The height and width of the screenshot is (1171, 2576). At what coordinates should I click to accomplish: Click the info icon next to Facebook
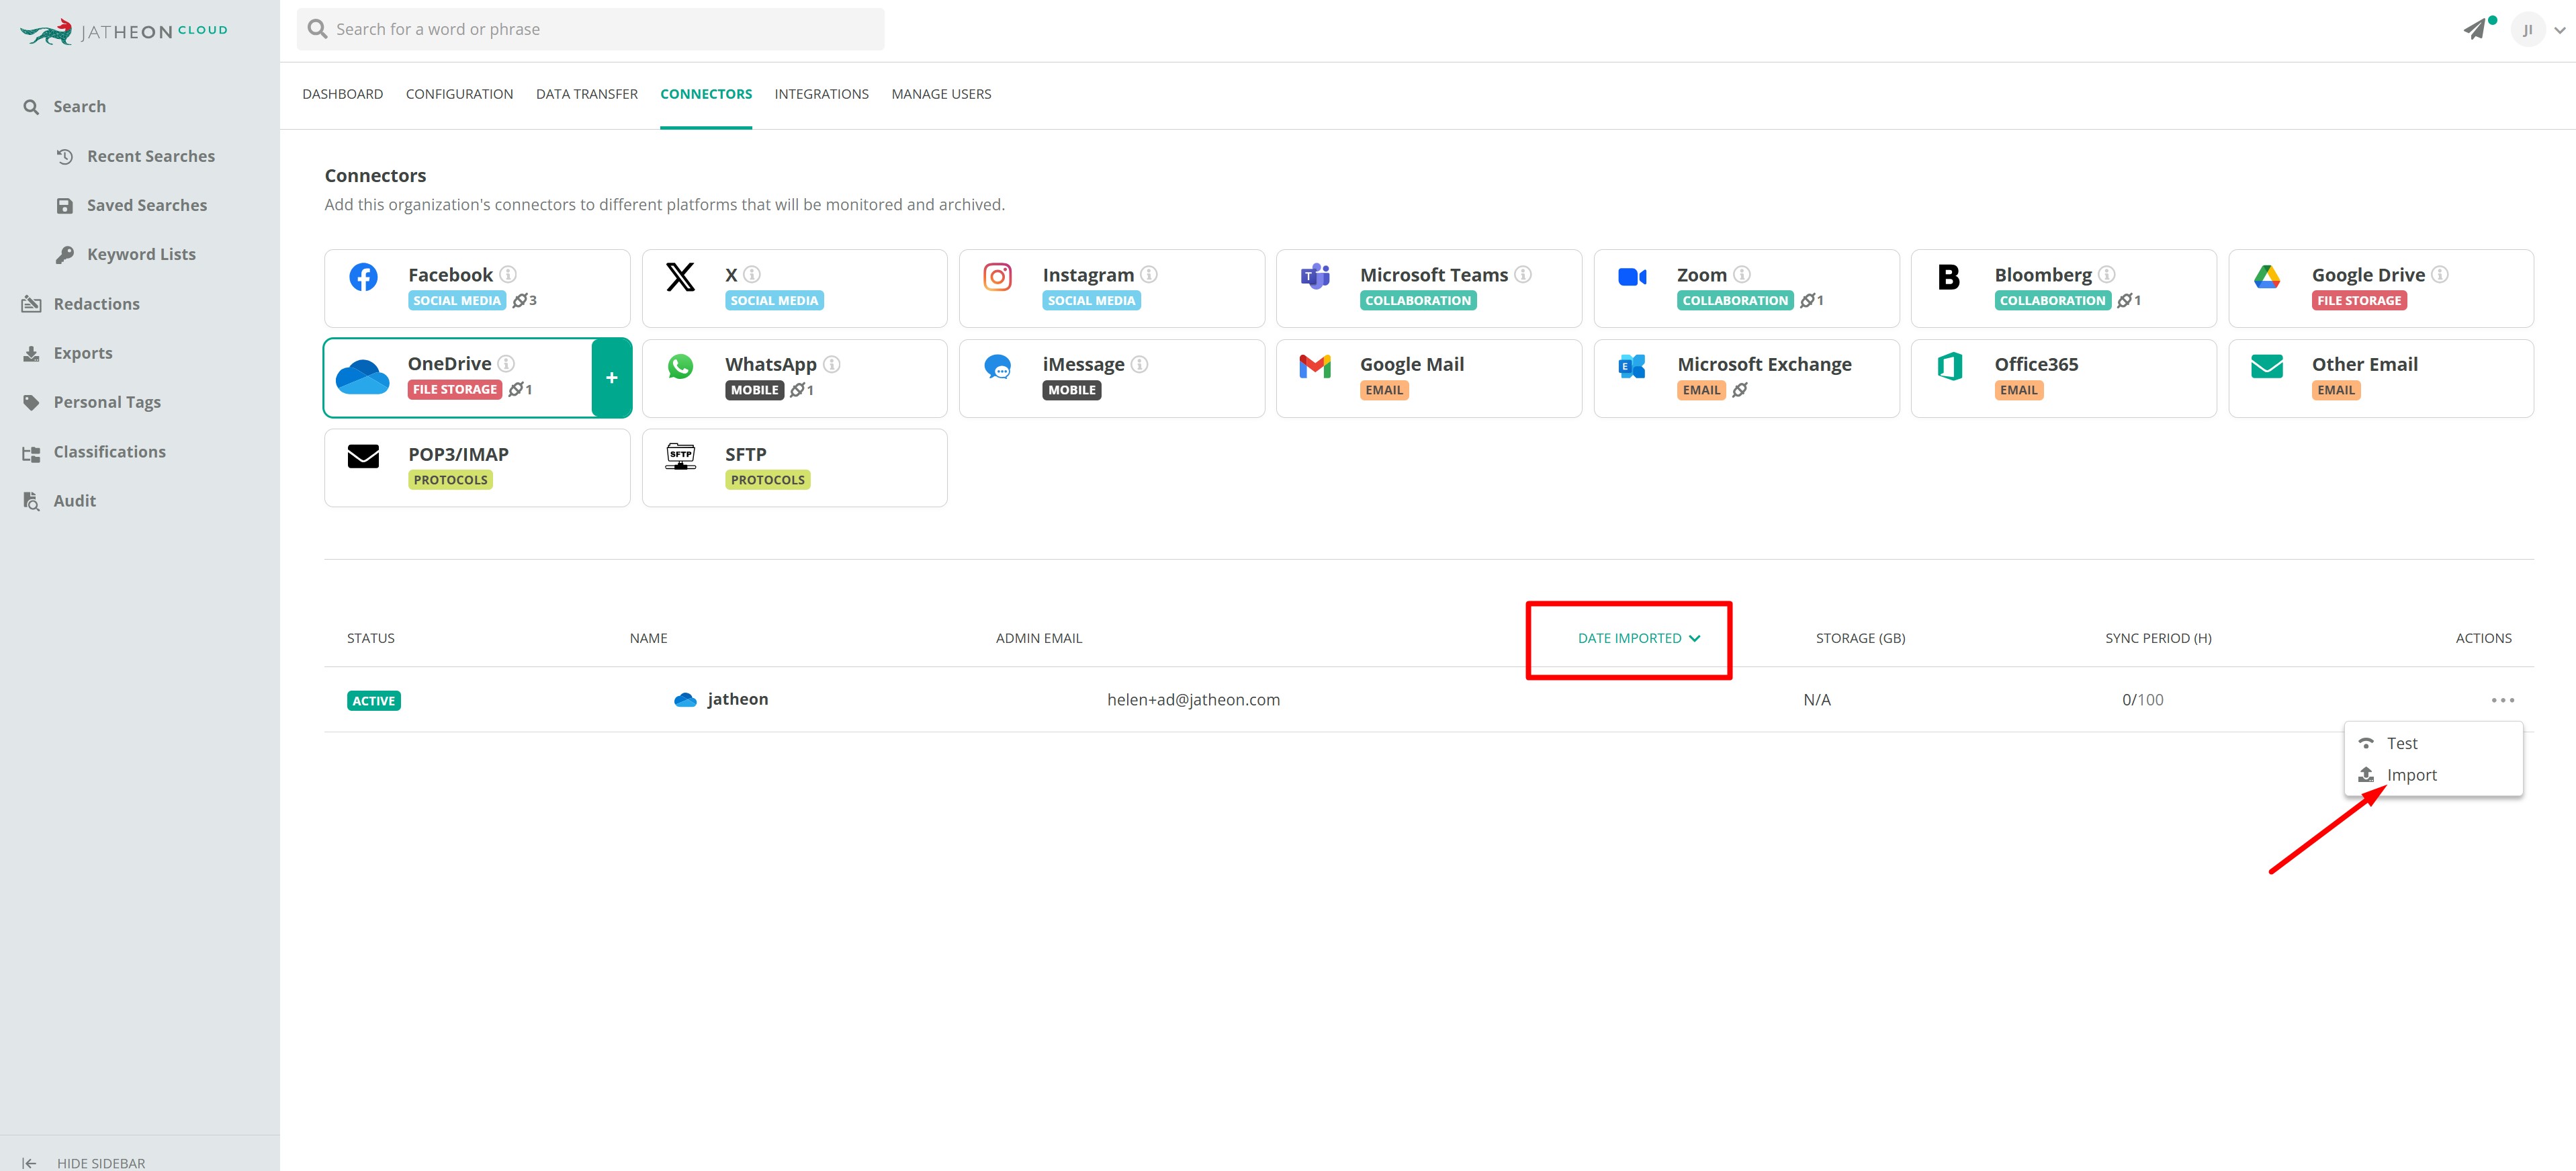508,274
